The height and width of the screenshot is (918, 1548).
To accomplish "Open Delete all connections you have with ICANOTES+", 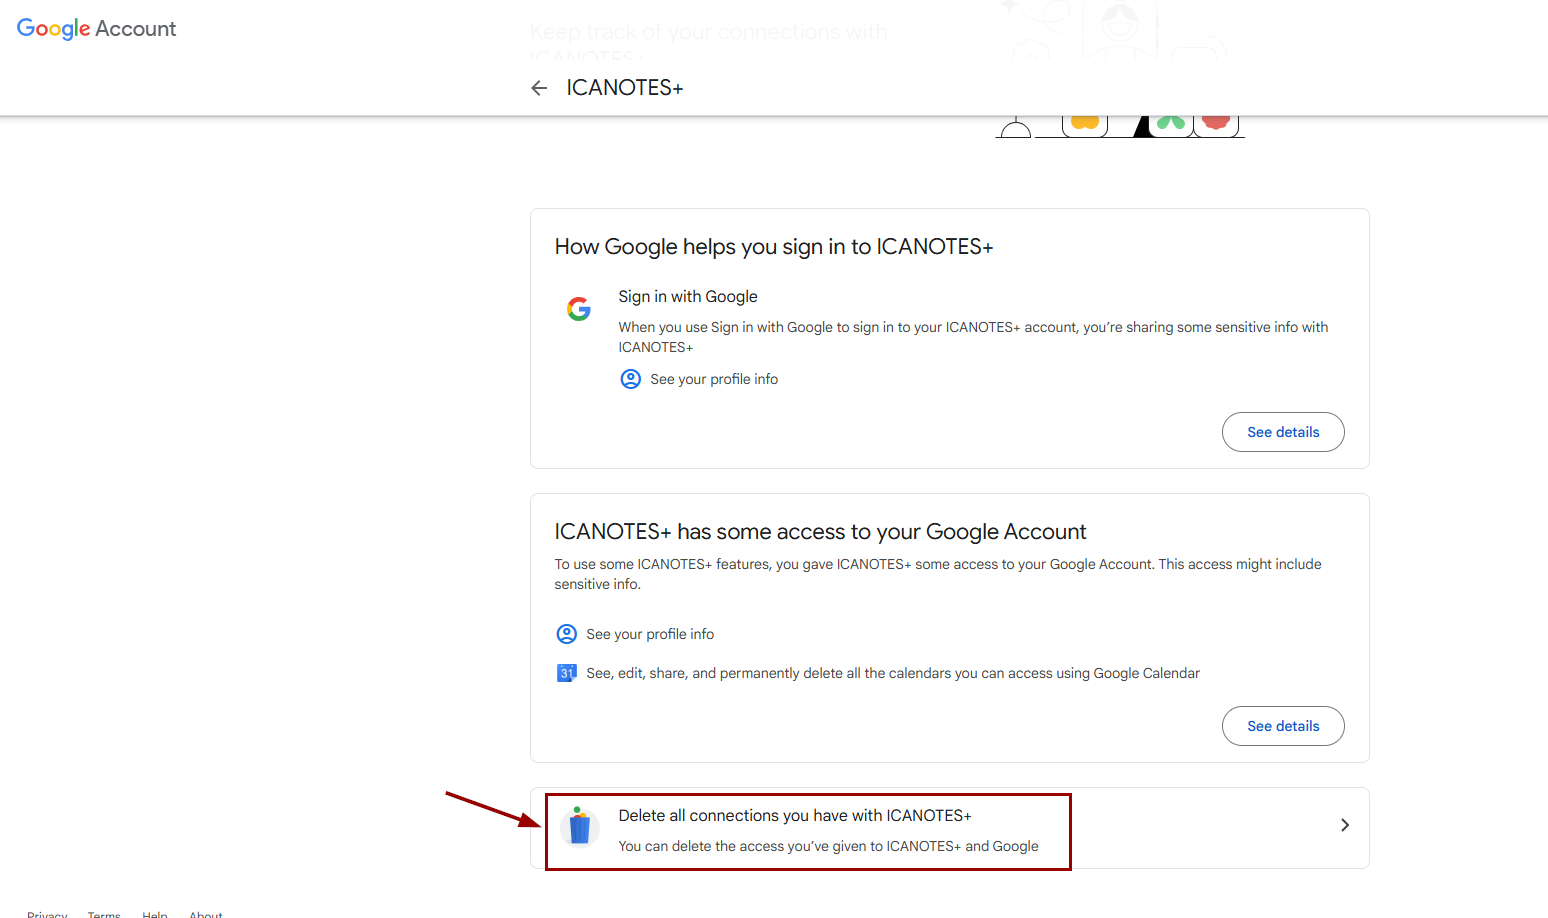I will [x=950, y=828].
